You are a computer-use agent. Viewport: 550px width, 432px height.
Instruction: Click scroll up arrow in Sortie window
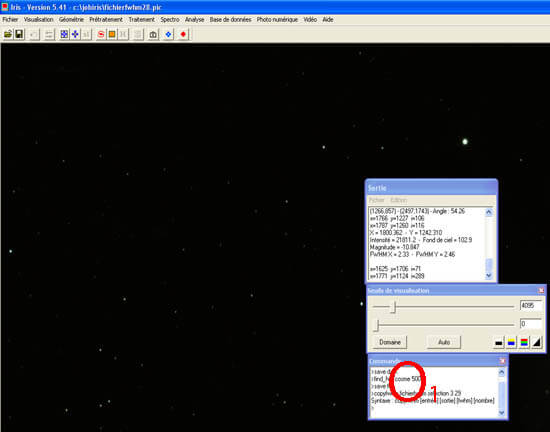(489, 212)
